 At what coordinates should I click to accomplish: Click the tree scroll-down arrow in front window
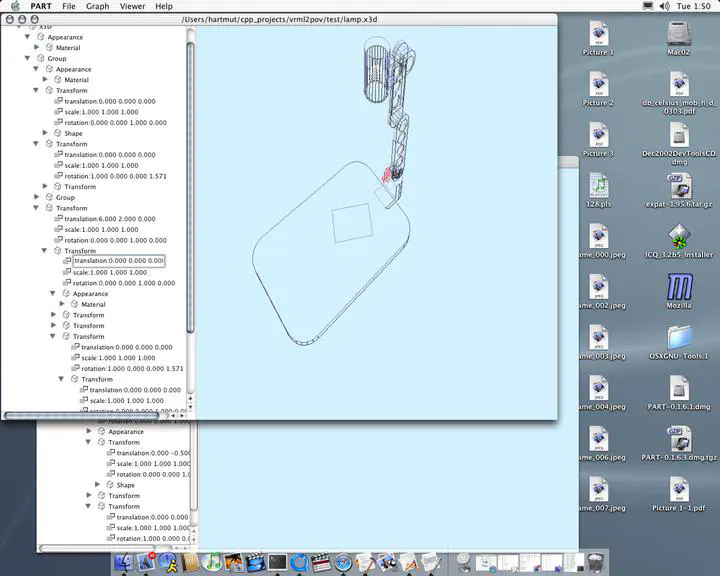(191, 407)
